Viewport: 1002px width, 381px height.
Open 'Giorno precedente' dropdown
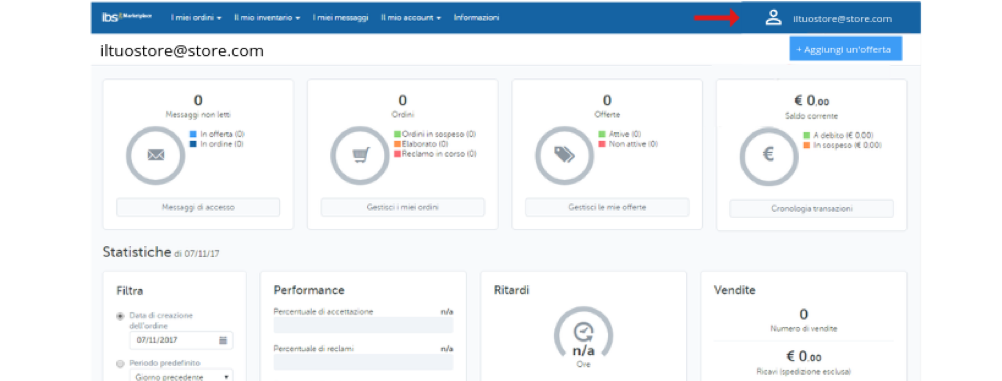[x=181, y=377]
